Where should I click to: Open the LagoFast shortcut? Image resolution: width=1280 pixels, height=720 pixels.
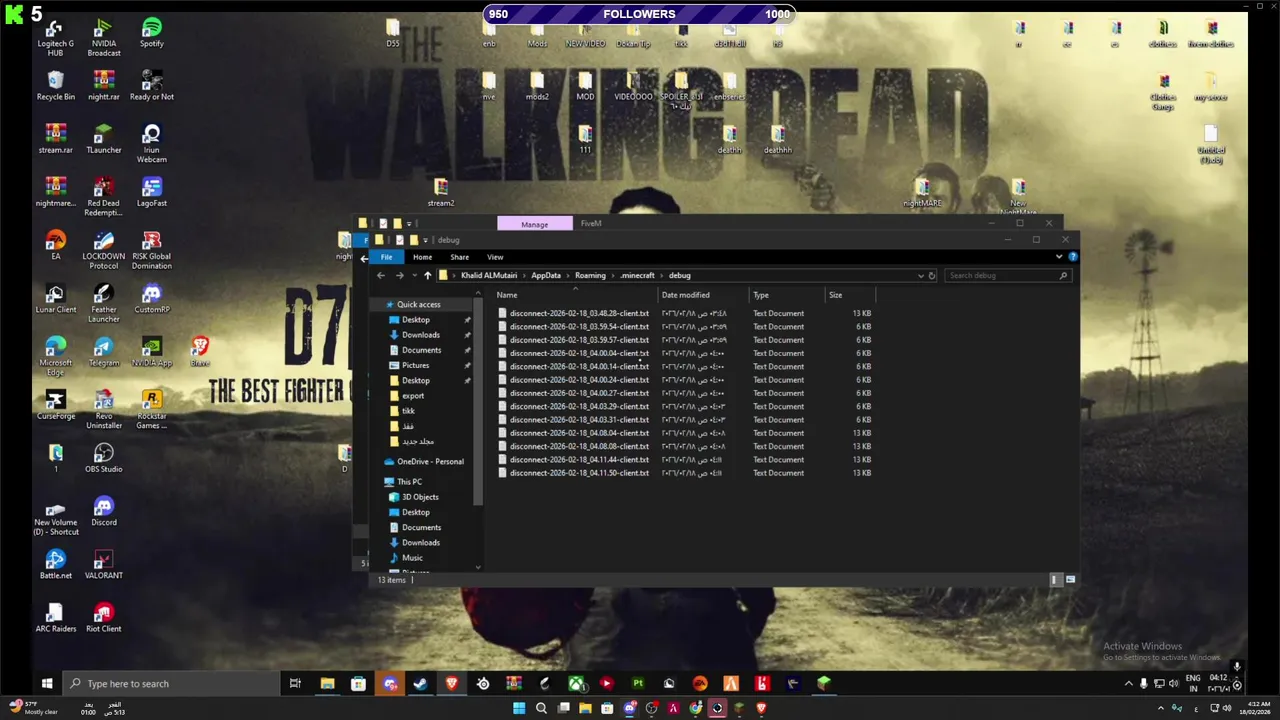(152, 192)
